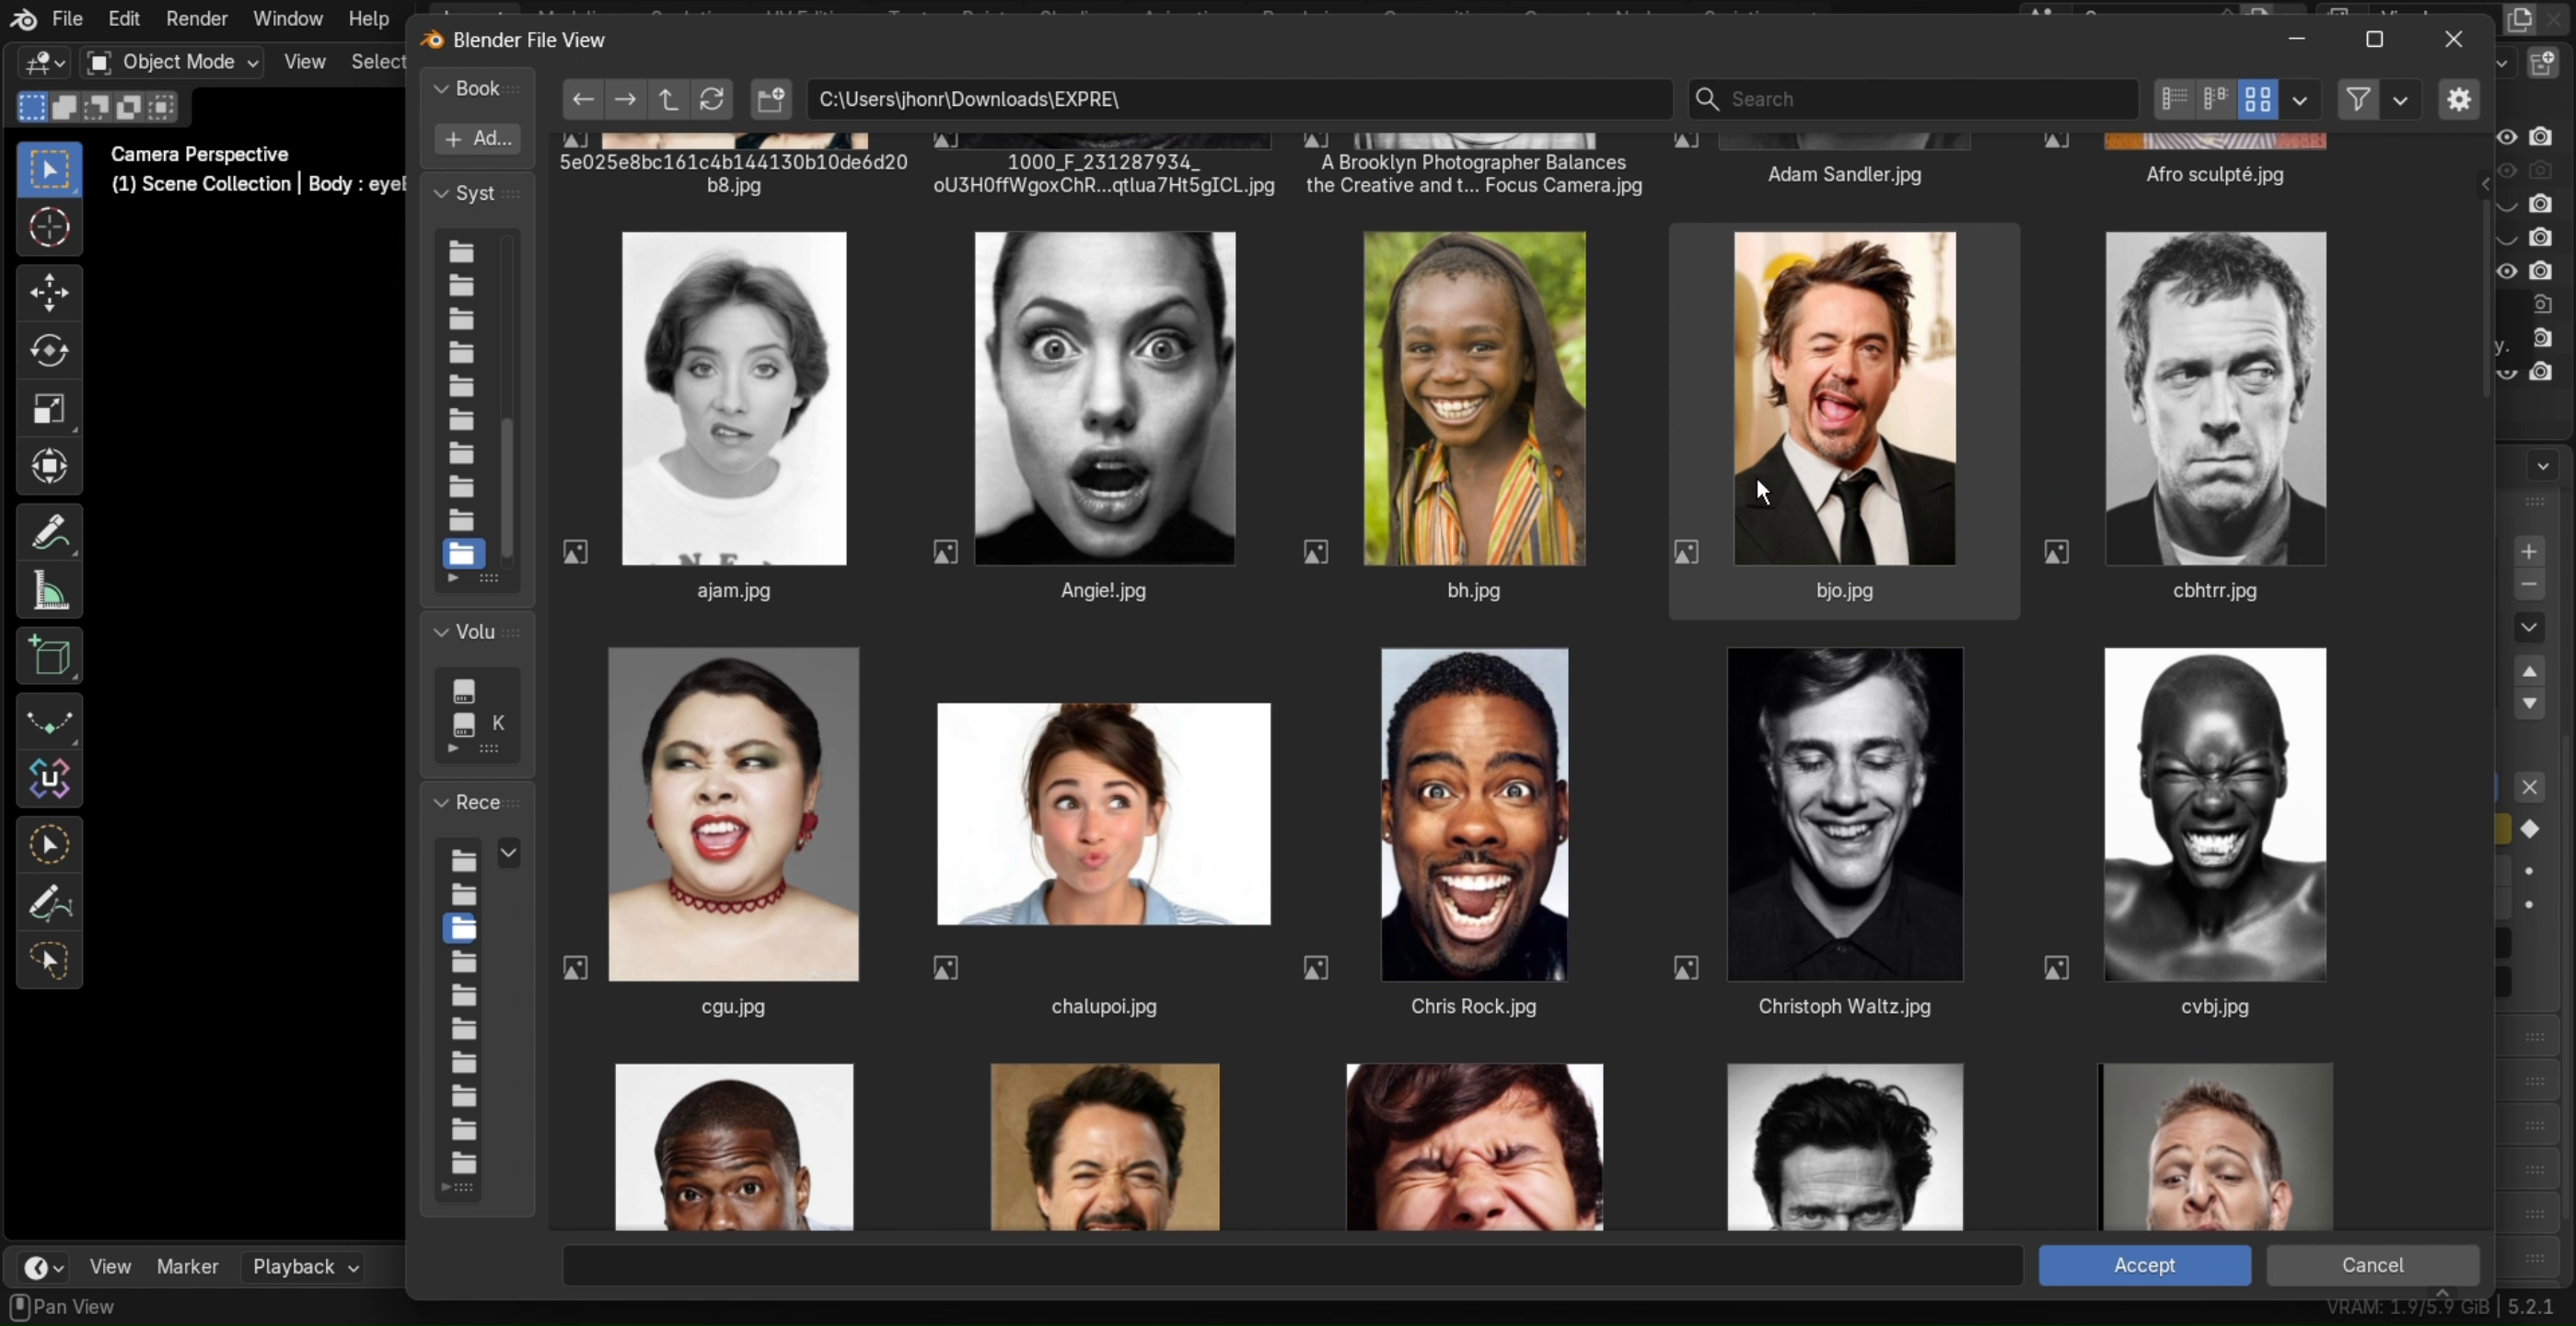Go forward in file browser history
The width and height of the screenshot is (2576, 1326).
[x=625, y=99]
